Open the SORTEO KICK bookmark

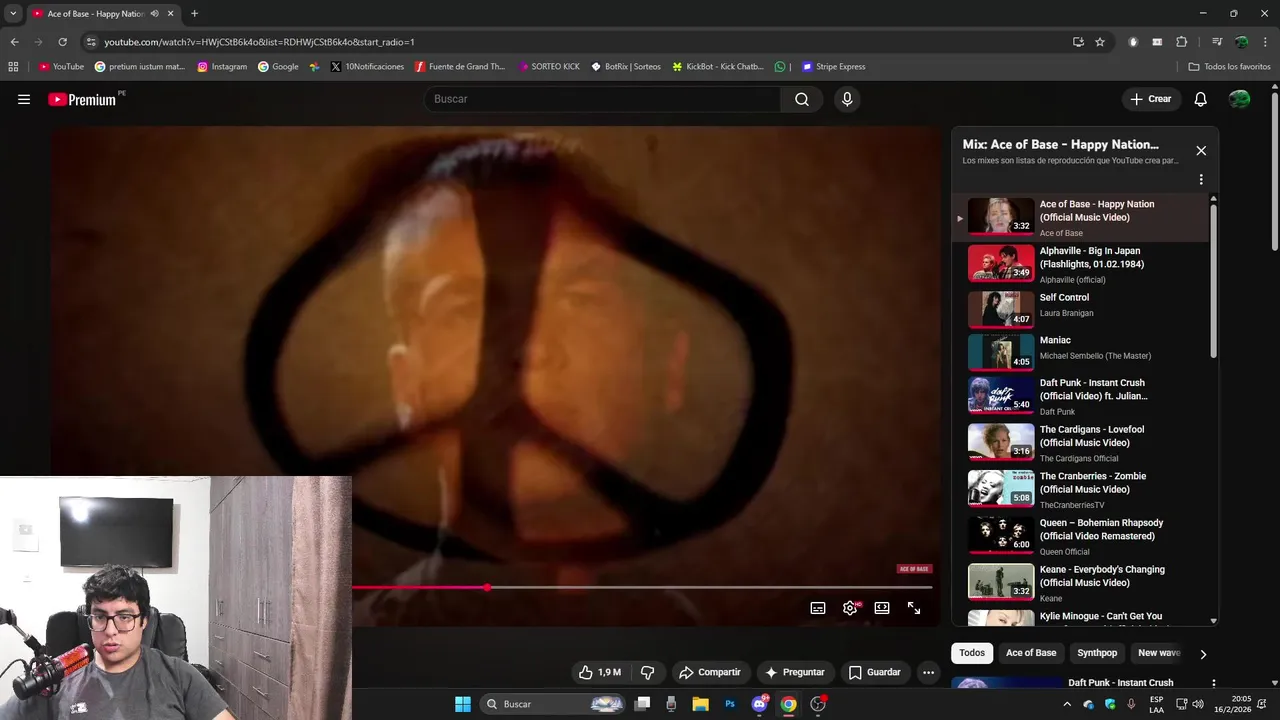coord(549,67)
